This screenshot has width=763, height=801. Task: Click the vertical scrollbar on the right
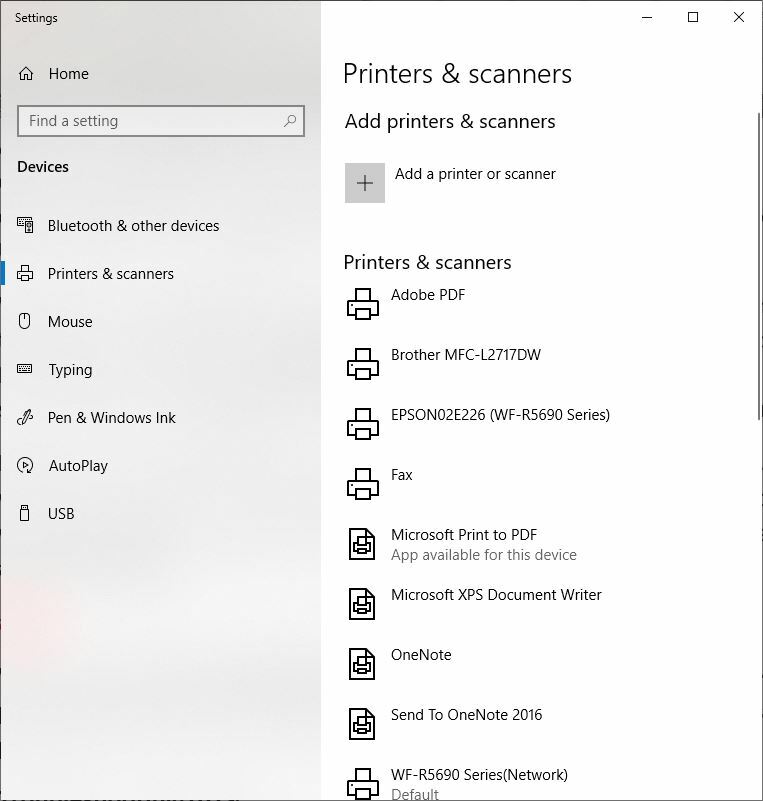760,266
